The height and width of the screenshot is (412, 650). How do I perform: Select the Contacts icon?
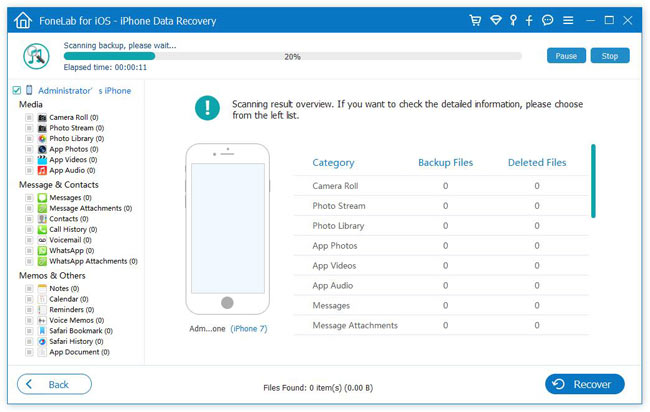[42, 219]
